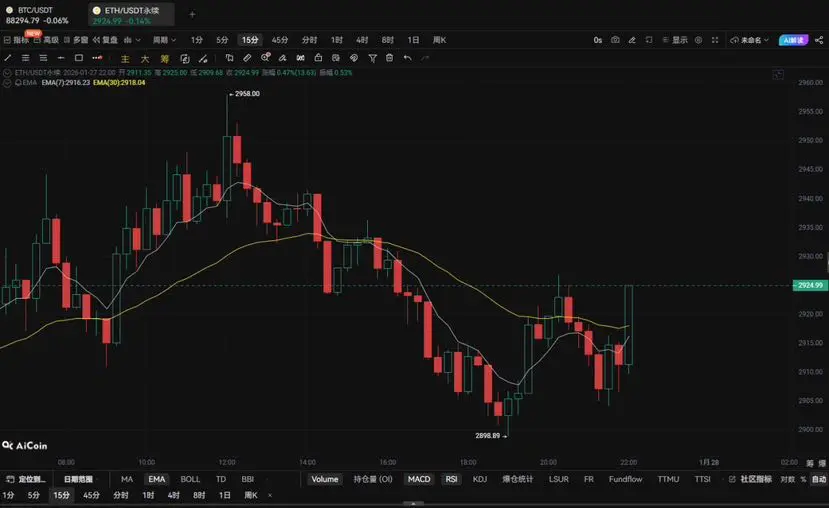
Task: Select the trend line drawing tool
Action: pos(8,58)
